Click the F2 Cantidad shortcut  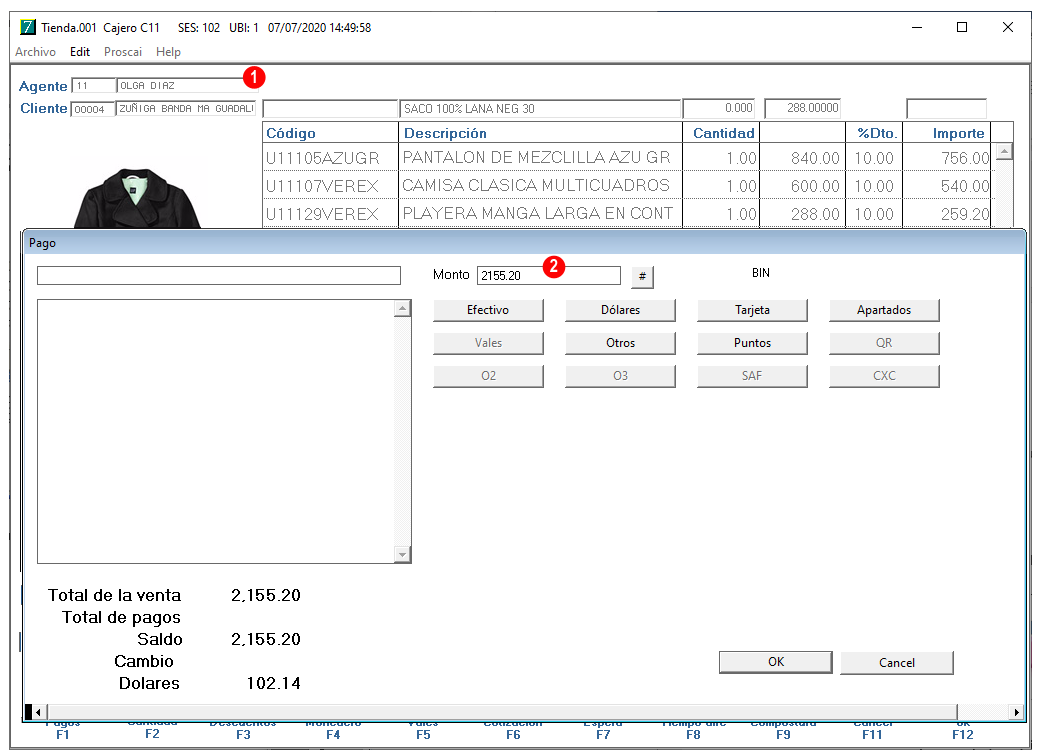tap(152, 730)
